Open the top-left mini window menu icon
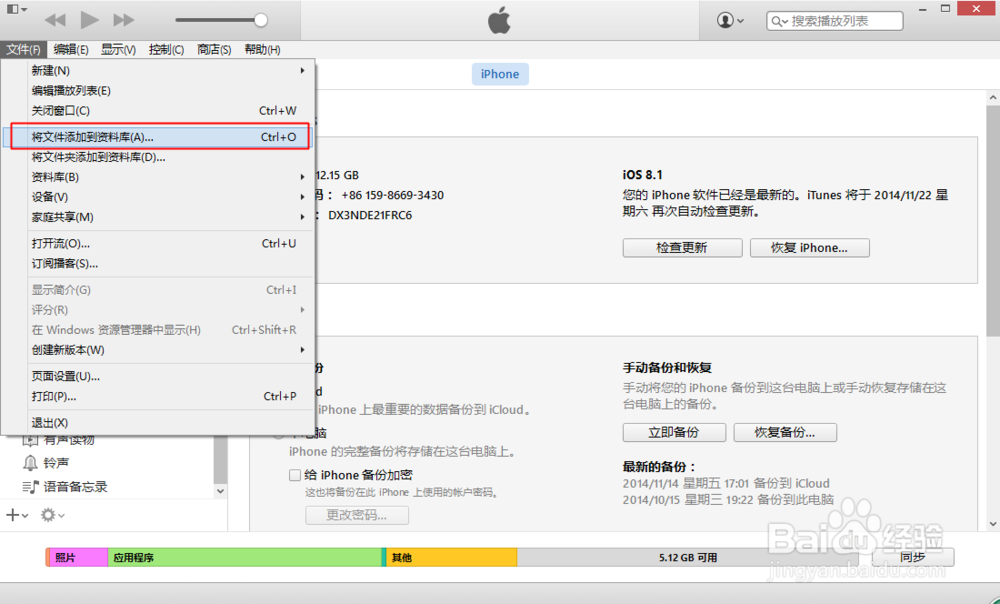The width and height of the screenshot is (1000, 604). 17,9
